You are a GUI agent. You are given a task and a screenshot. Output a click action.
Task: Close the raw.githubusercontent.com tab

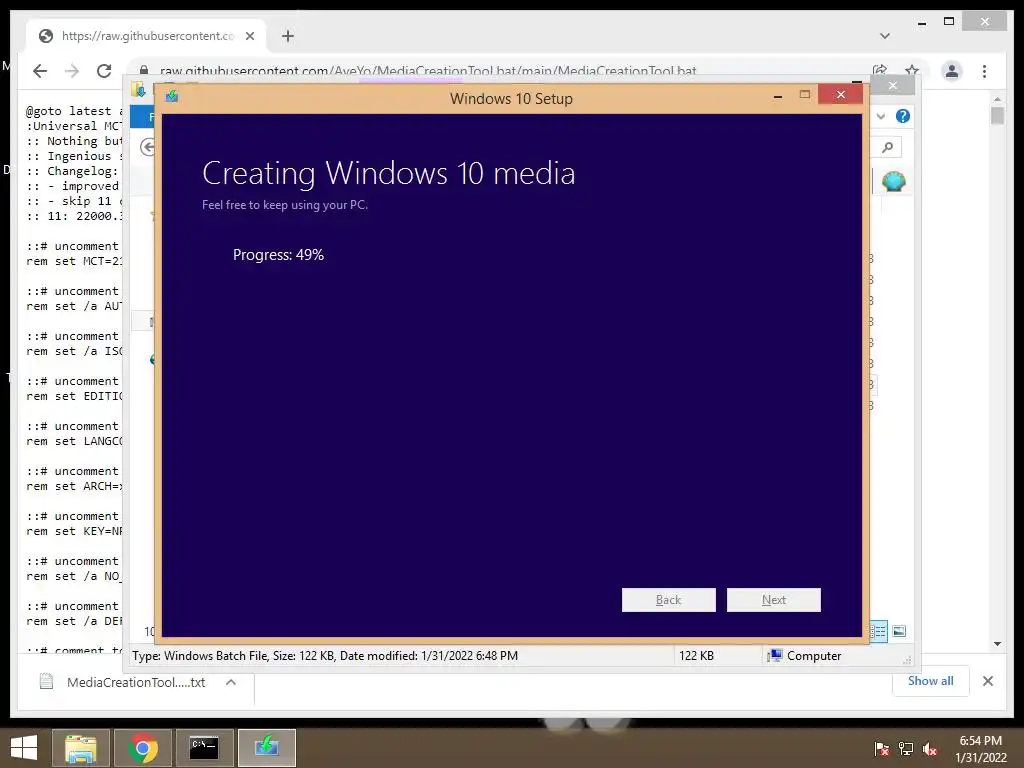coord(249,36)
